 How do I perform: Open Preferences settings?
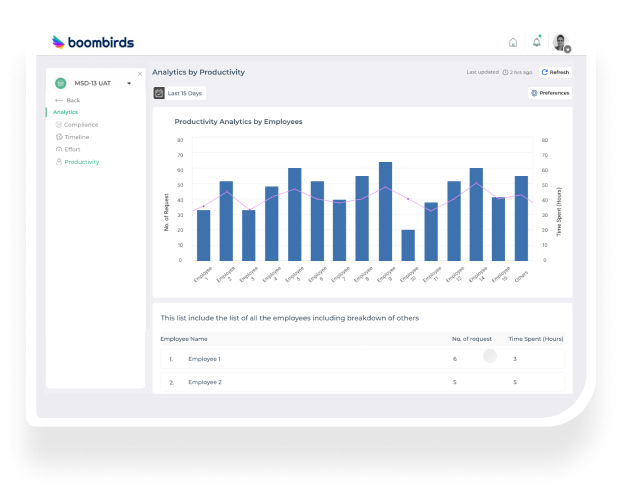550,93
